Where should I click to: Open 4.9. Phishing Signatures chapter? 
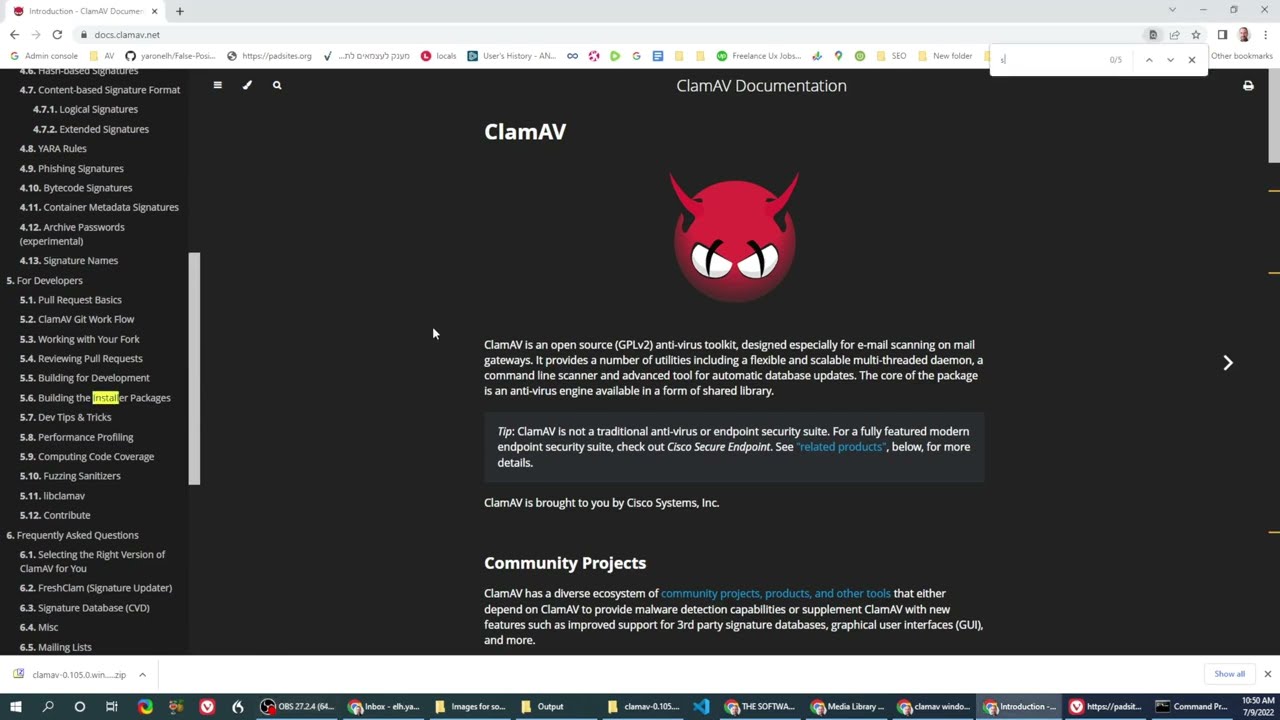point(72,168)
